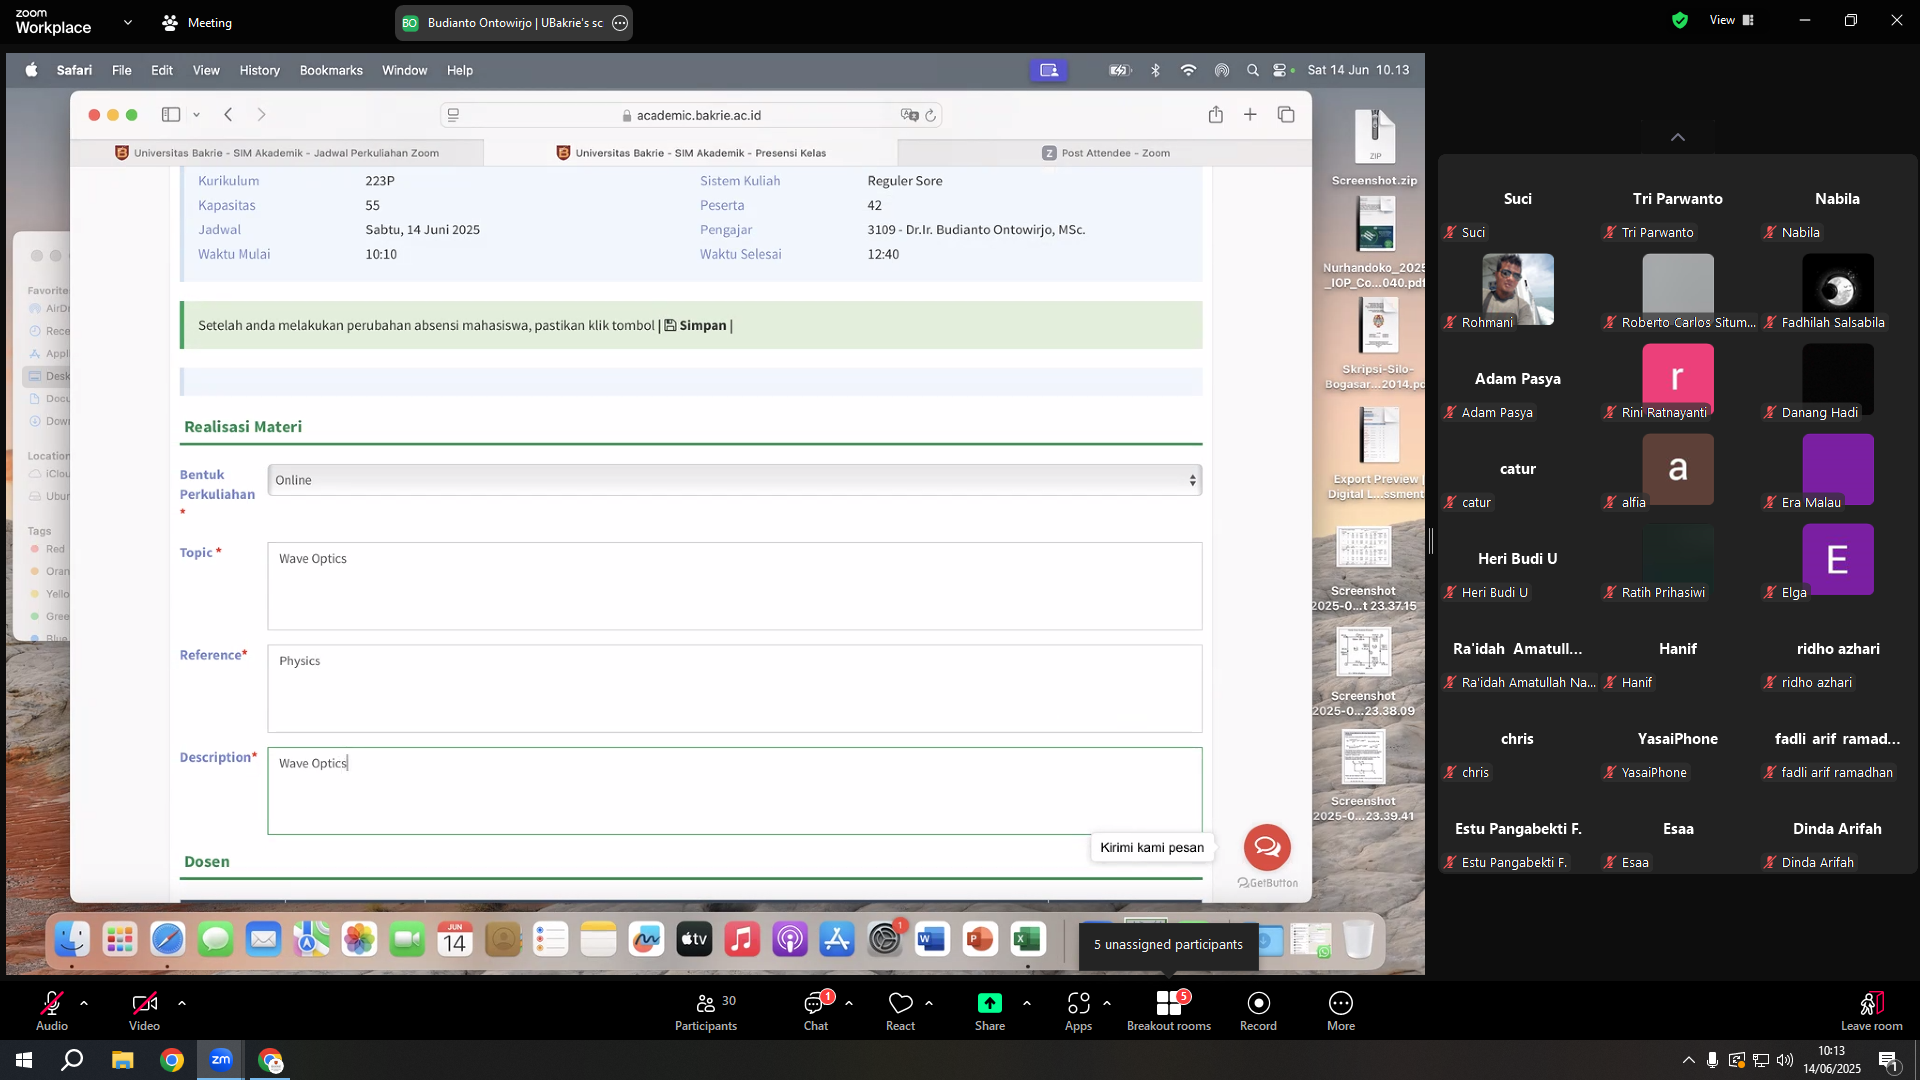Switch to Post Attendee - Zoom tab

click(1105, 153)
